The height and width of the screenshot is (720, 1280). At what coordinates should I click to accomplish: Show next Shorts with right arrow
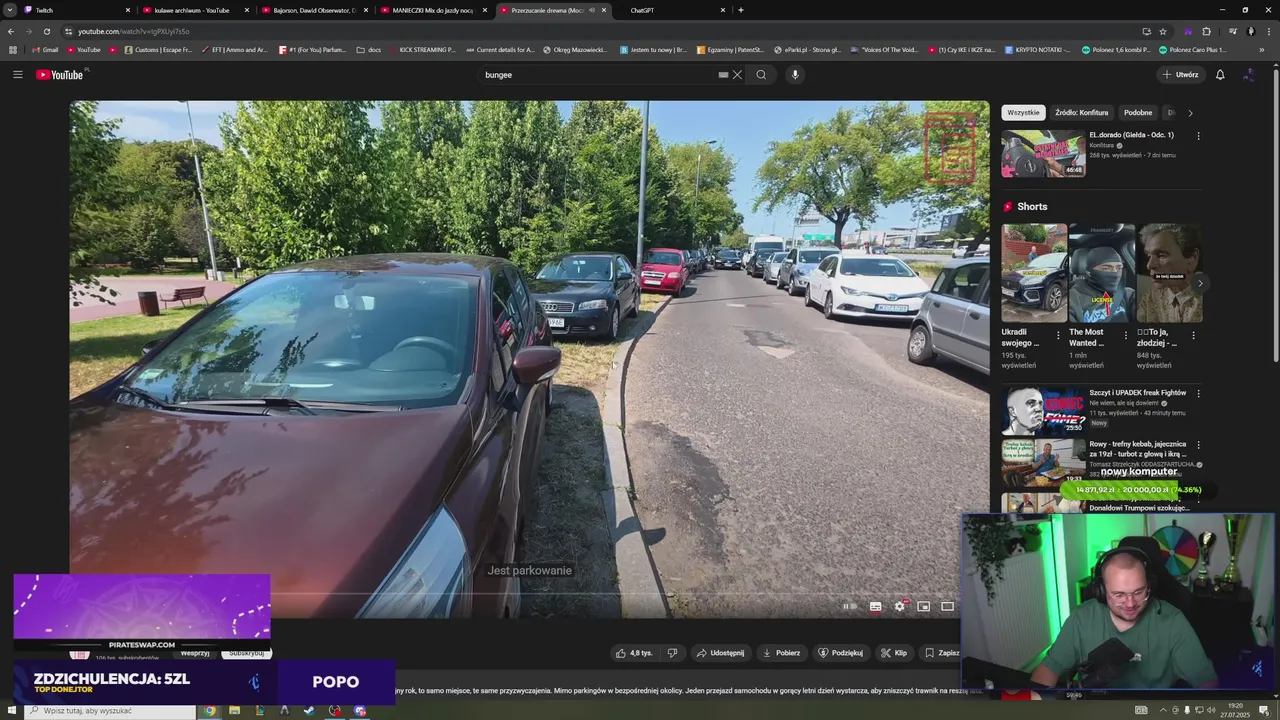(x=1200, y=283)
